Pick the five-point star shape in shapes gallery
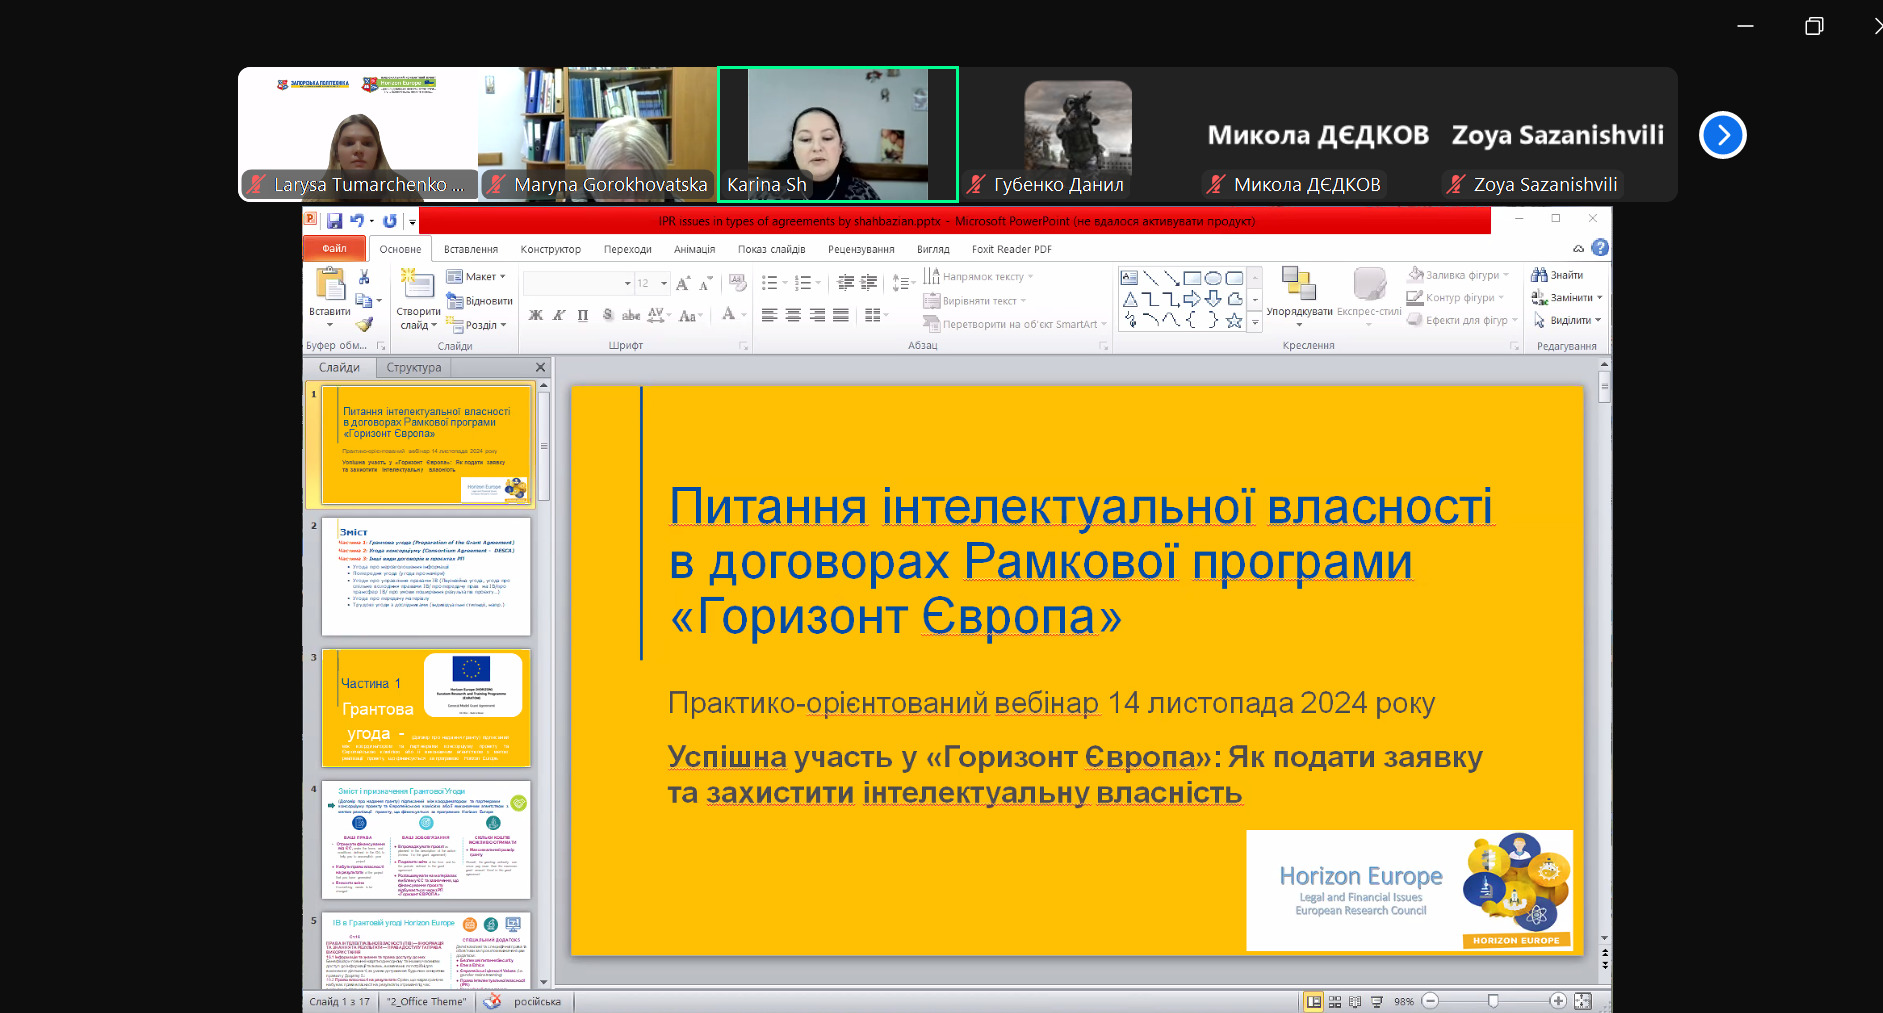 [1234, 321]
